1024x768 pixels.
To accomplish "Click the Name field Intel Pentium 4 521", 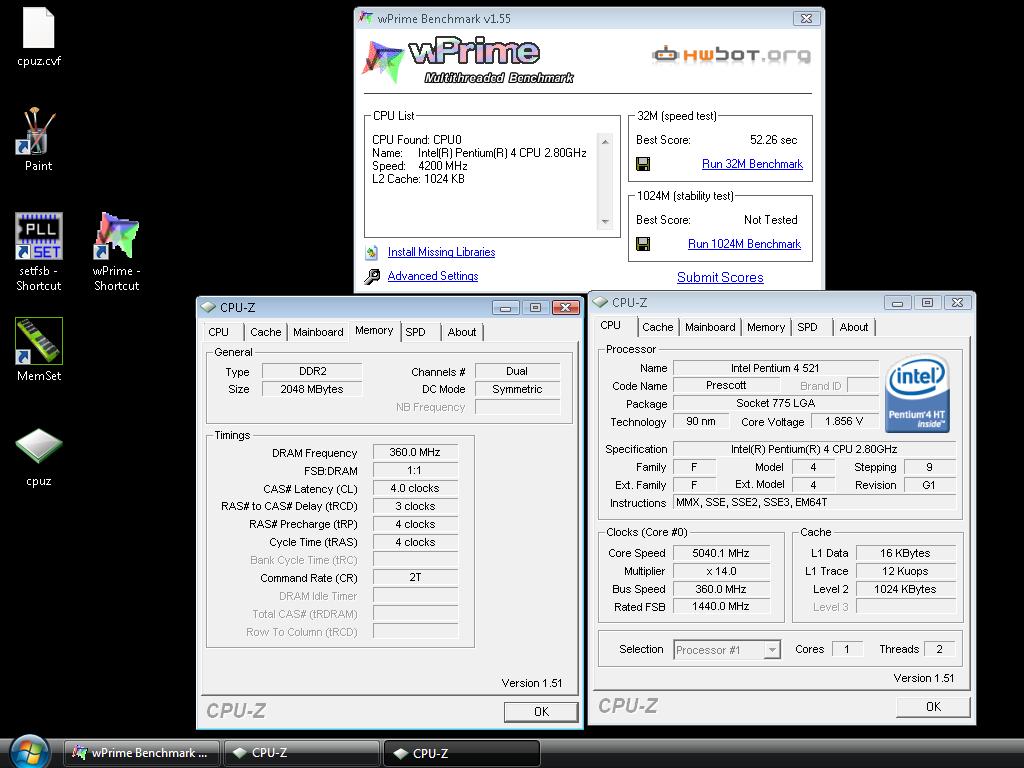I will [775, 368].
